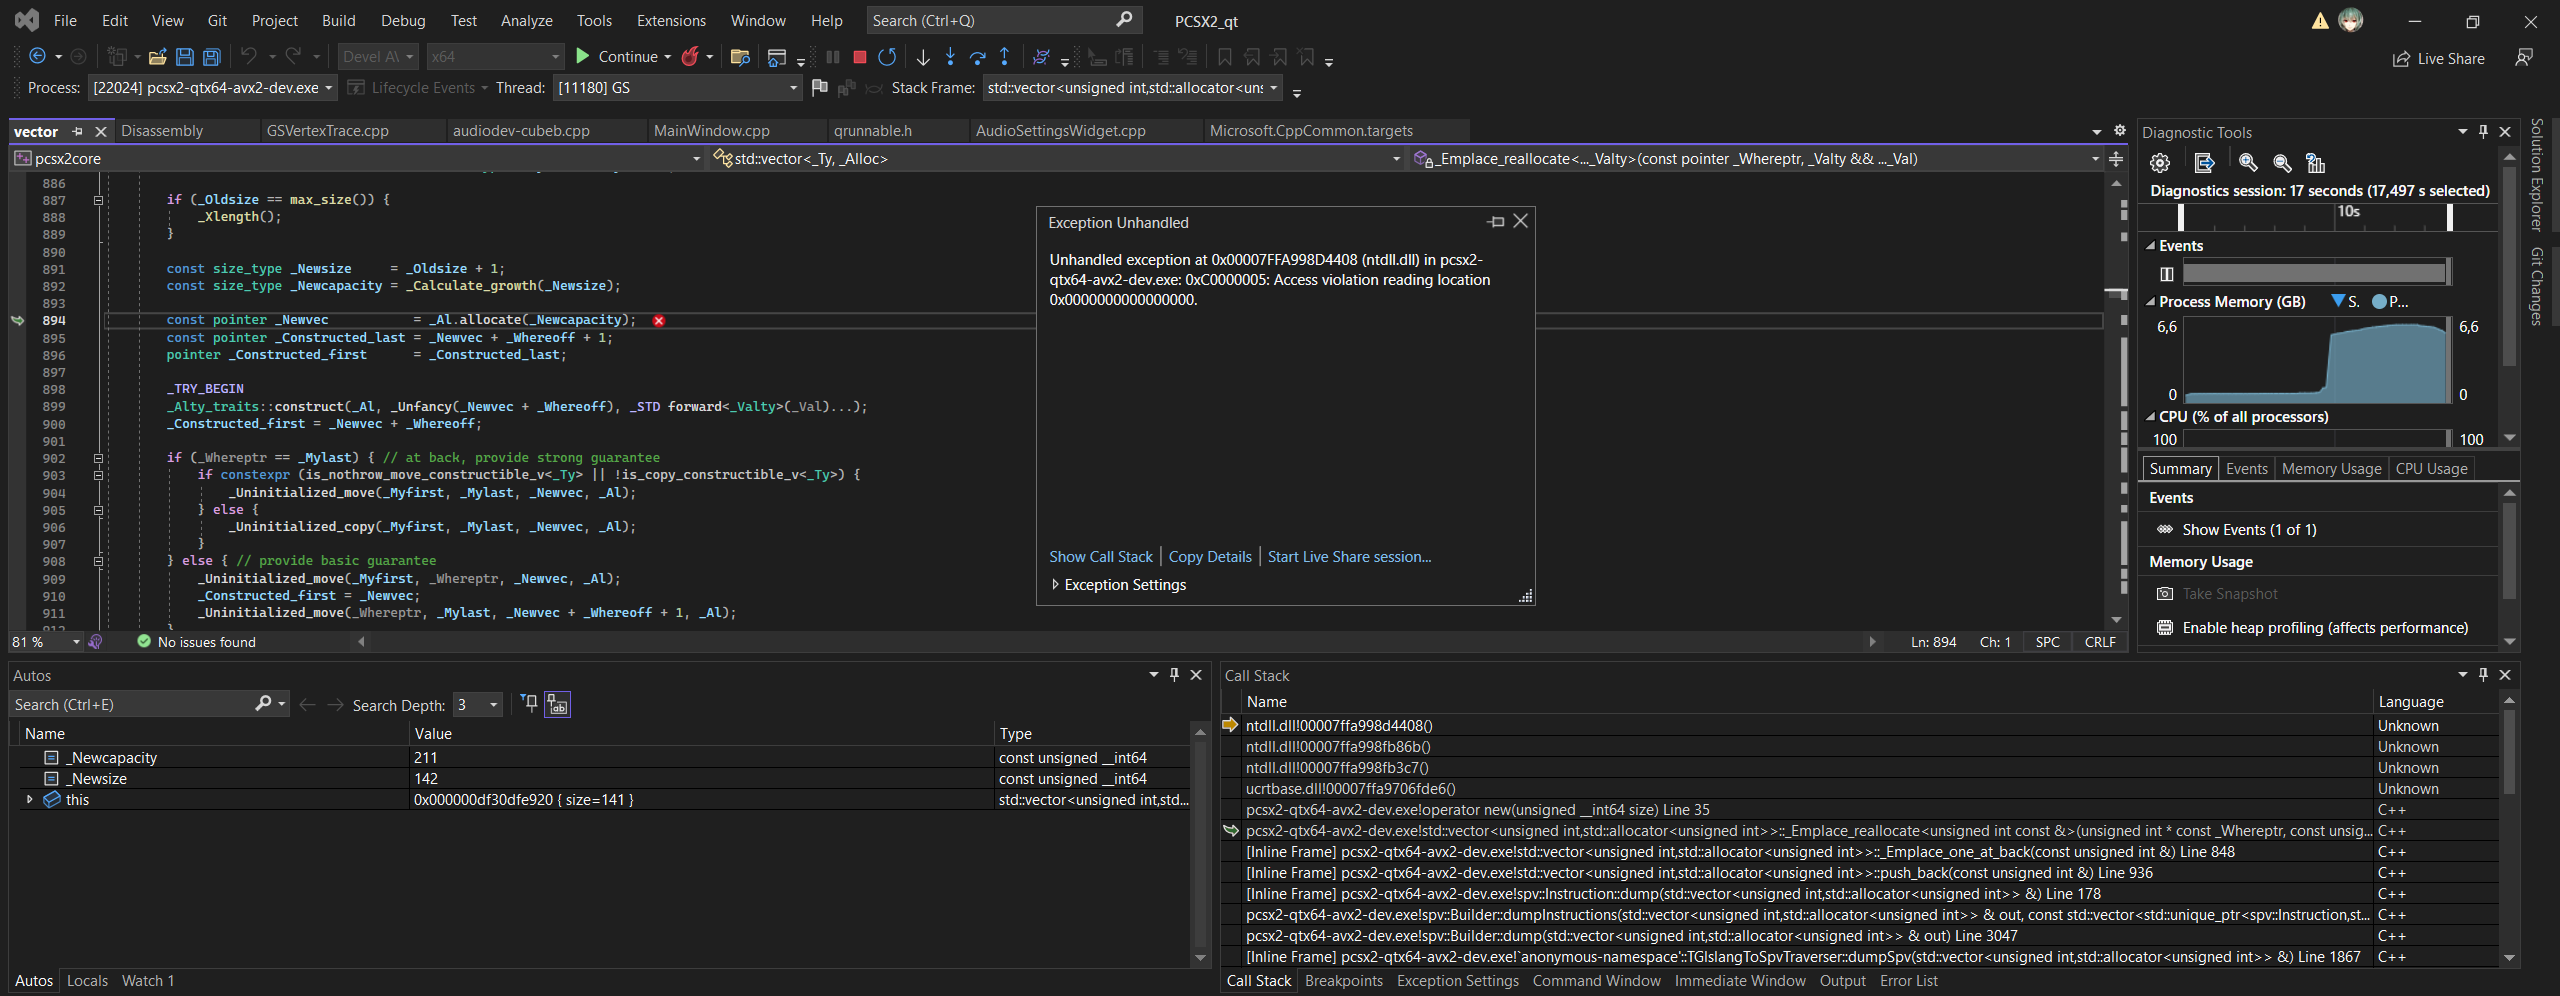Image resolution: width=2560 pixels, height=996 pixels.
Task: Click the Restart debugging icon
Action: point(886,57)
